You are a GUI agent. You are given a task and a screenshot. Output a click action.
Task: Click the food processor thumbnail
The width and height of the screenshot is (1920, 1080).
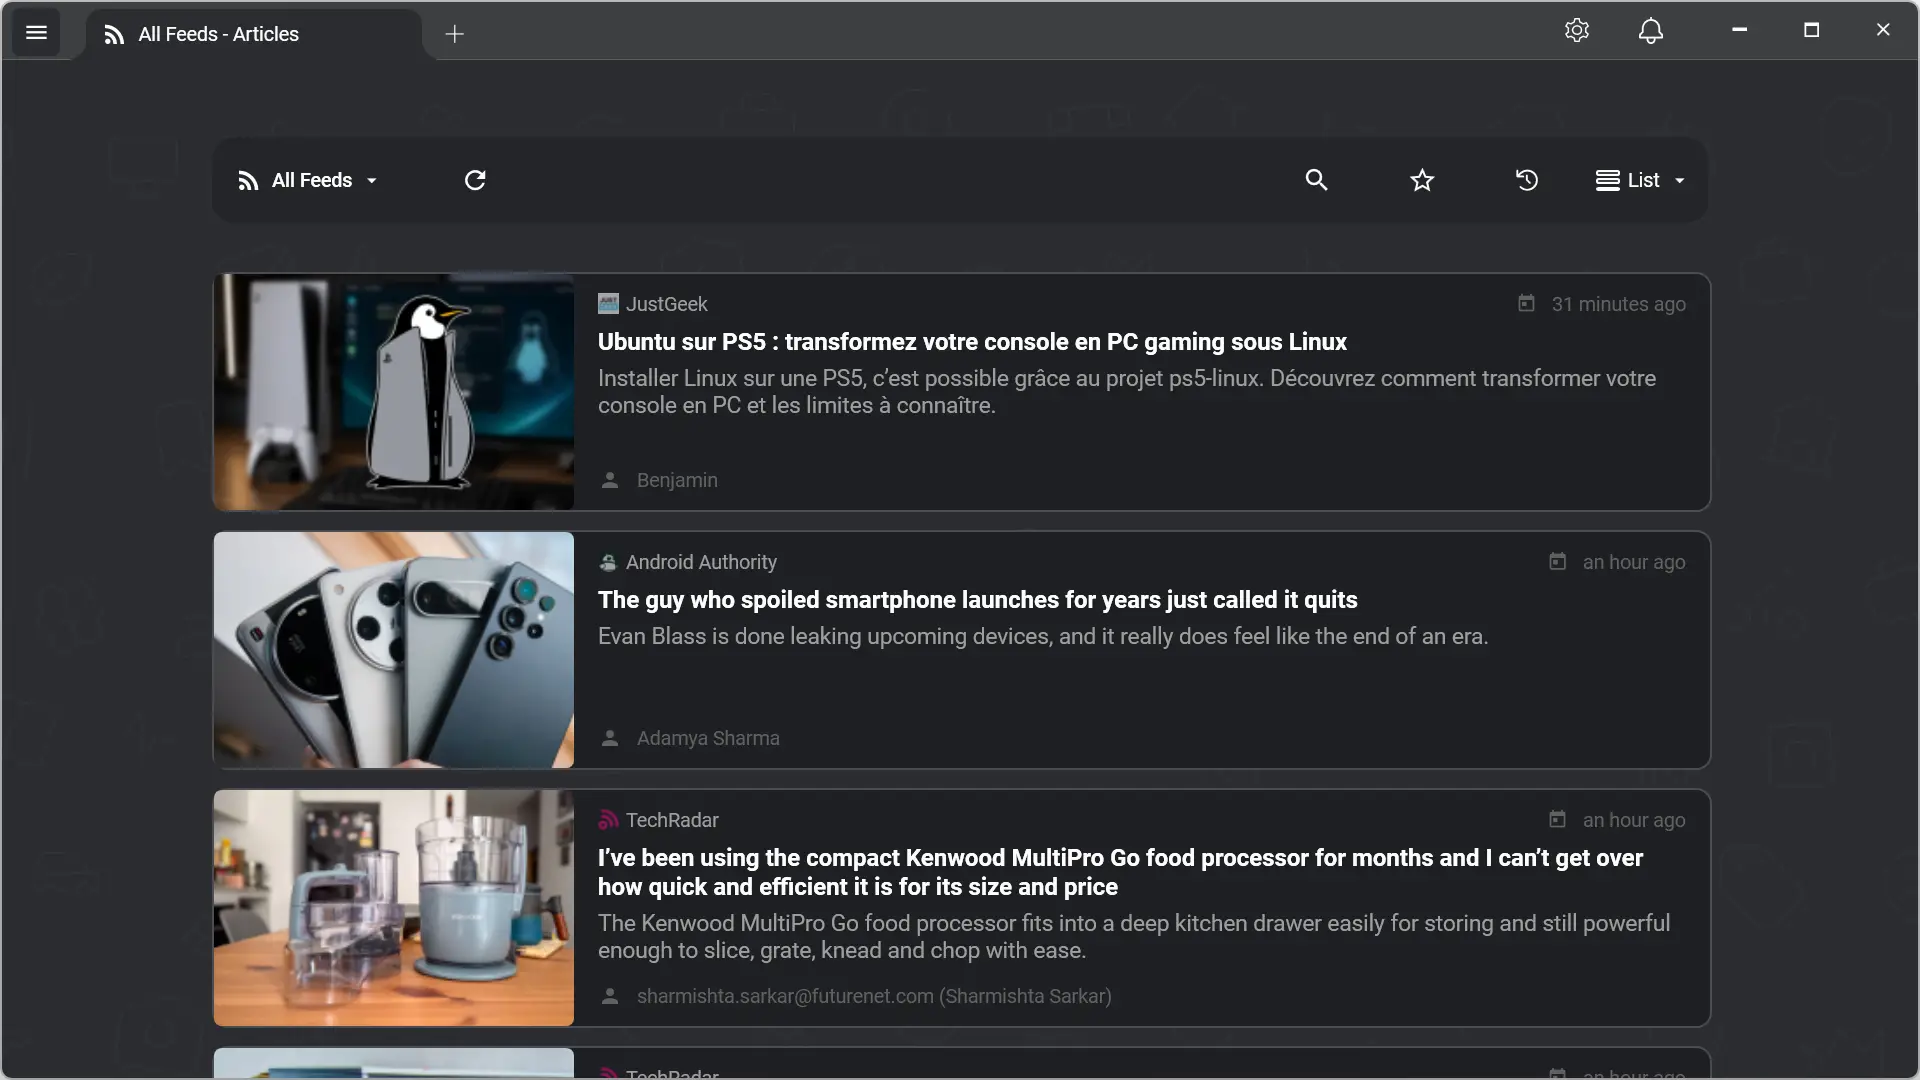pos(394,908)
